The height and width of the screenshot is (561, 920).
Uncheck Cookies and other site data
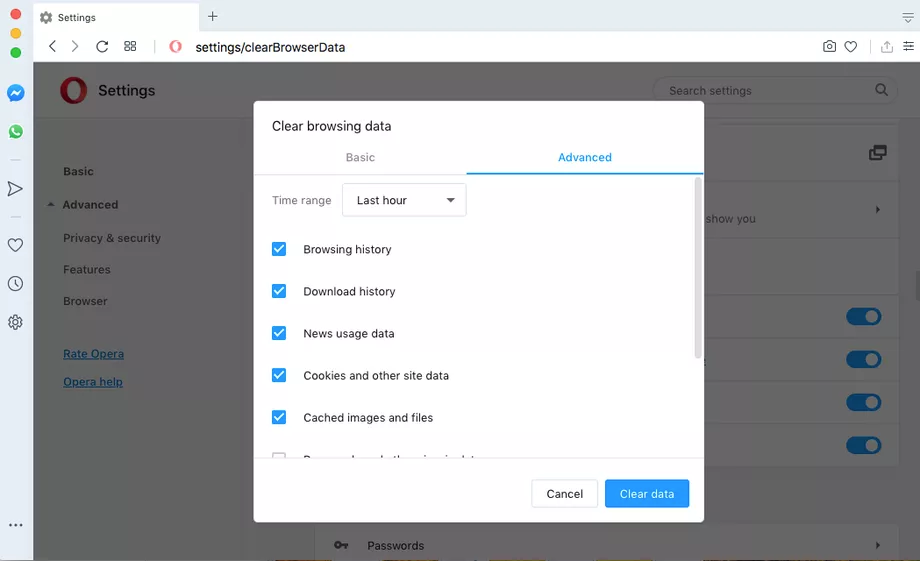click(279, 375)
